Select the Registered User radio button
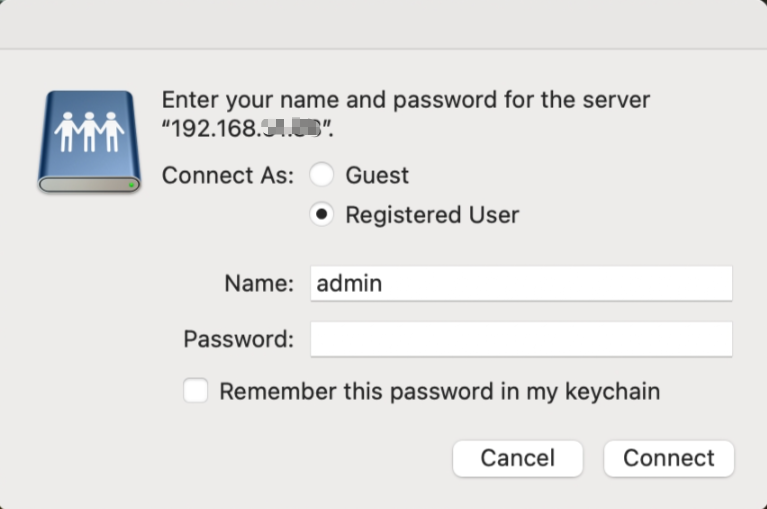This screenshot has width=767, height=509. tap(321, 214)
